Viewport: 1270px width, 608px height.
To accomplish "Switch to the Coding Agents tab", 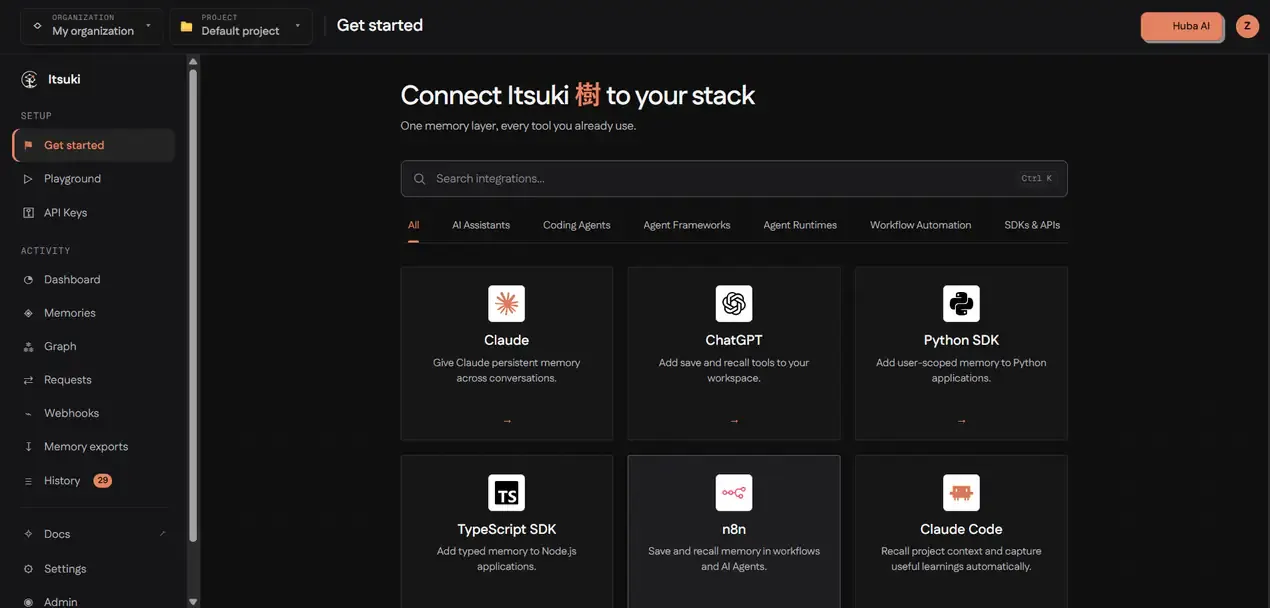I will pos(576,225).
